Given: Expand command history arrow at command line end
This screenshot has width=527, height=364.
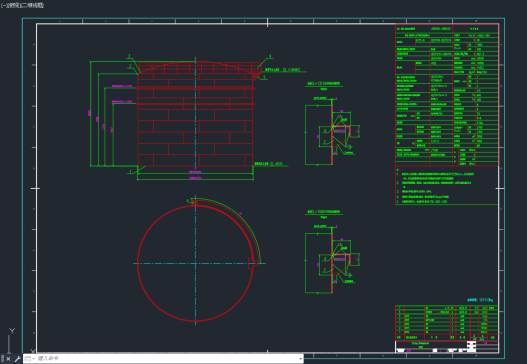Looking at the screenshot, I should click(x=300, y=359).
